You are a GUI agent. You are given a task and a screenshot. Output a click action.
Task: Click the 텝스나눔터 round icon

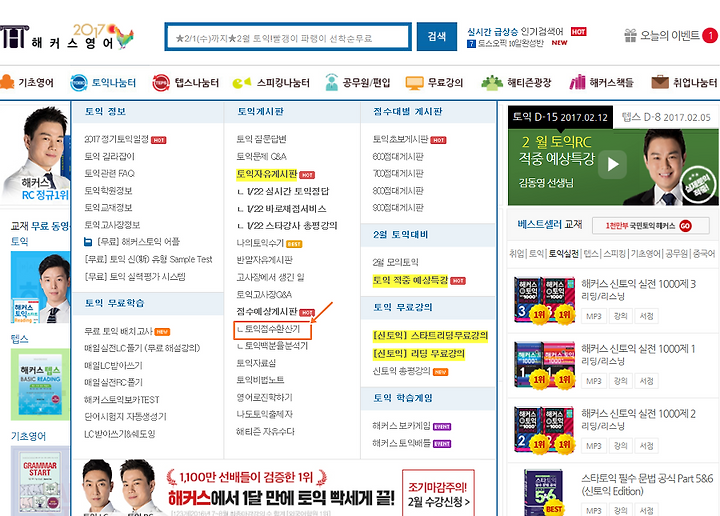tap(161, 83)
